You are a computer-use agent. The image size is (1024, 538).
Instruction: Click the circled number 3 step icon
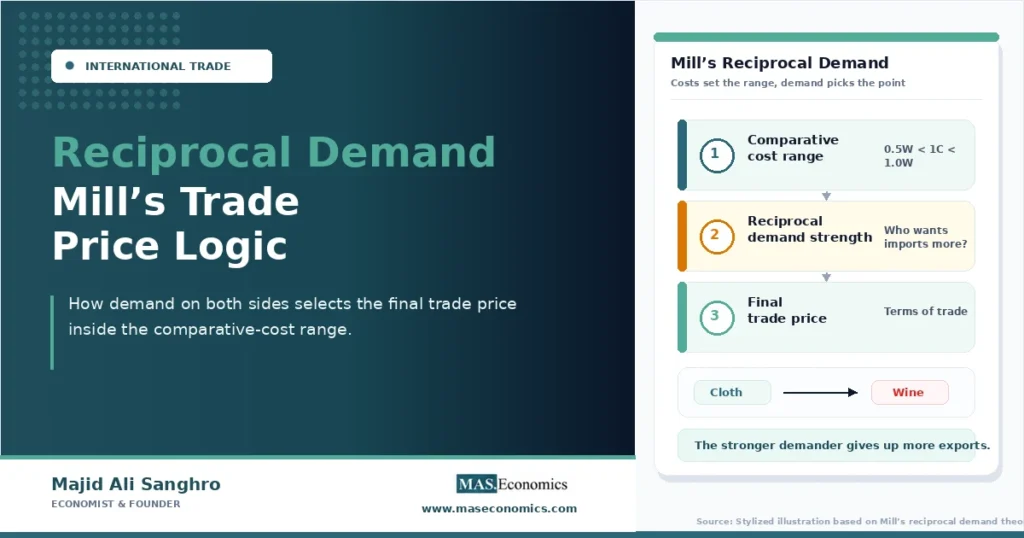[716, 317]
